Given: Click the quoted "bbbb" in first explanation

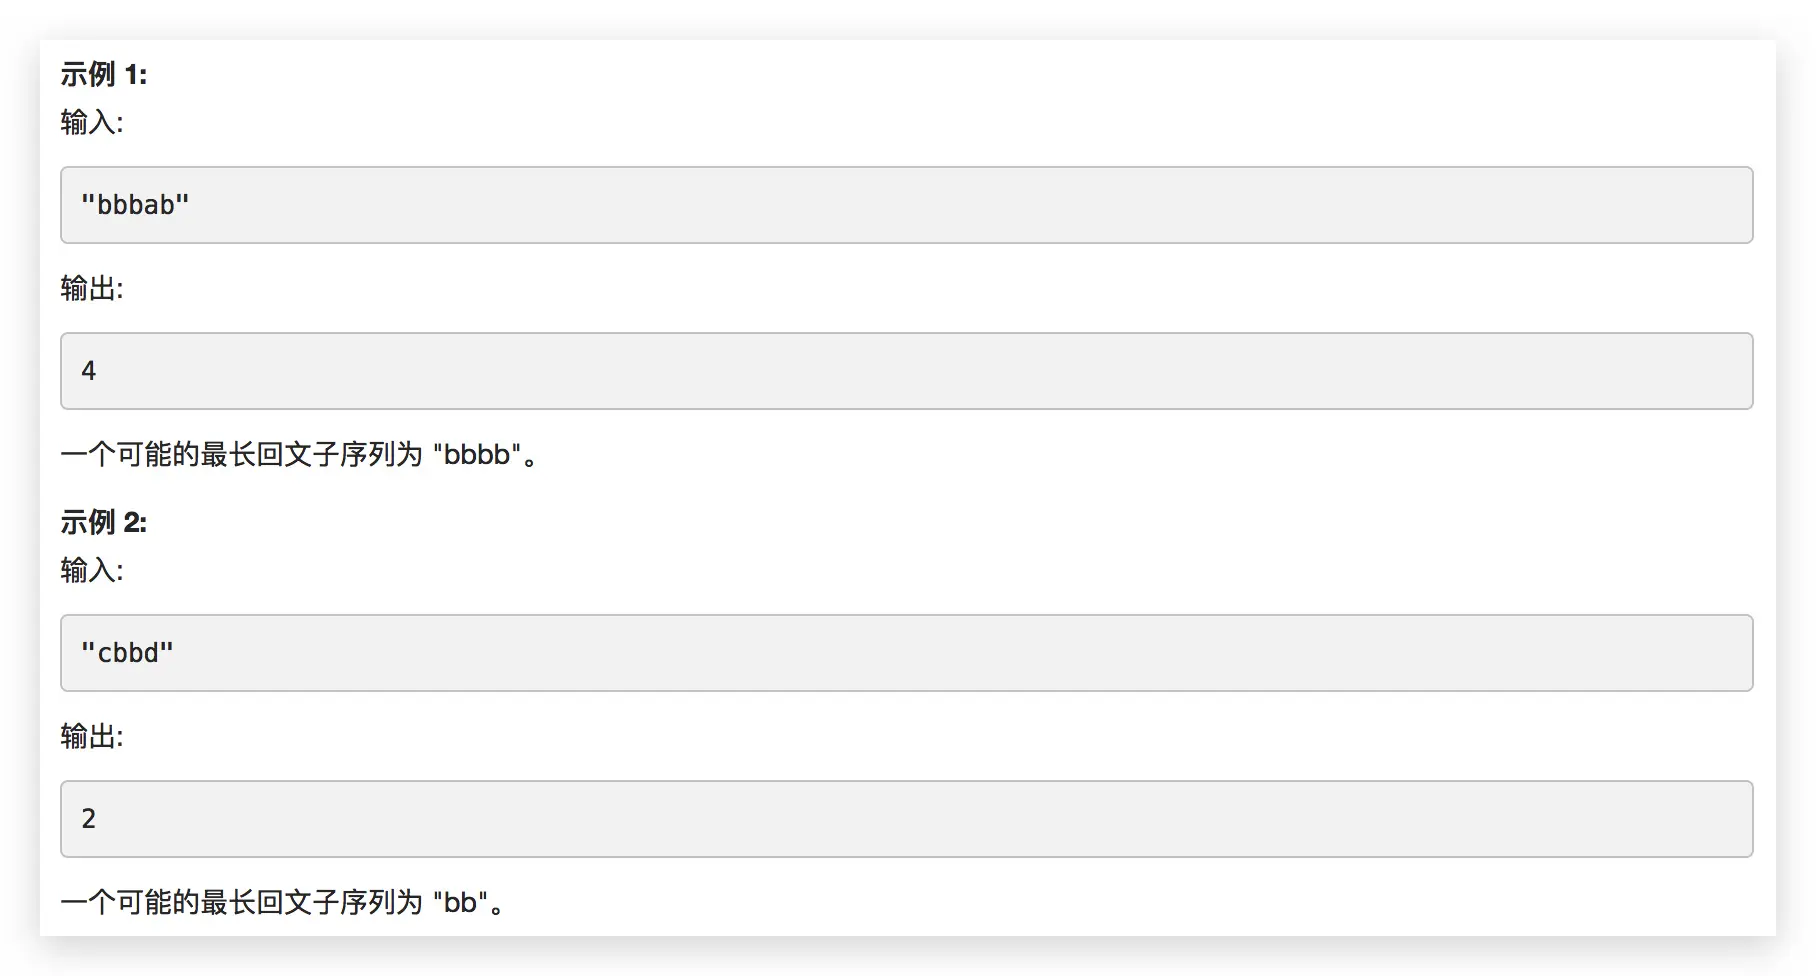Looking at the screenshot, I should point(477,455).
